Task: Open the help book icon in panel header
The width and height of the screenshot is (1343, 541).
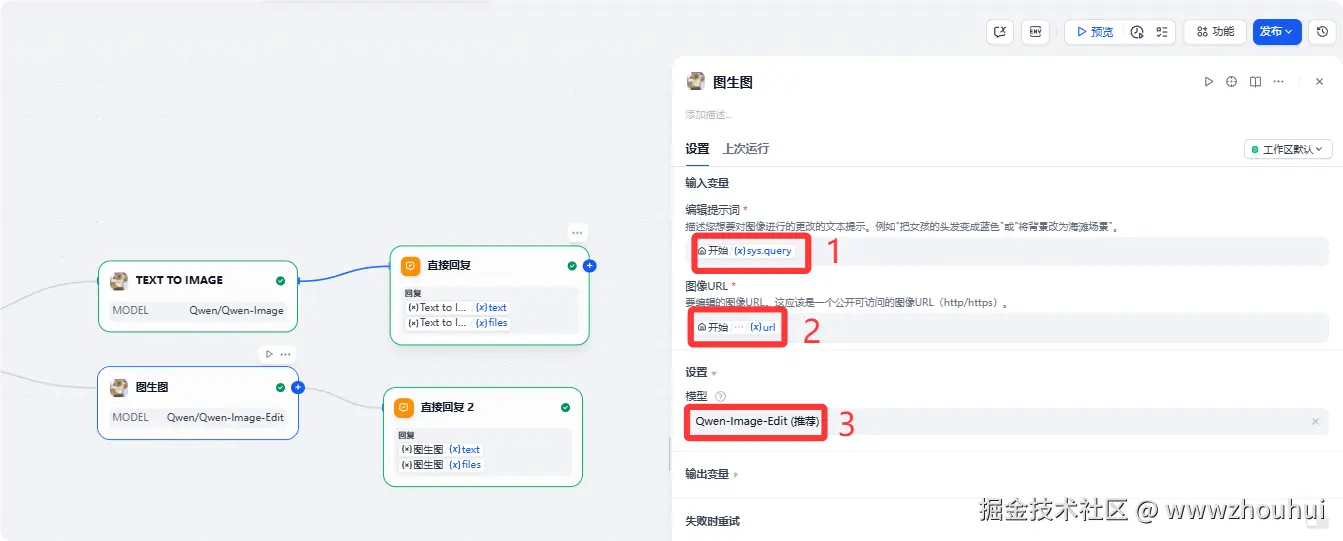Action: click(1255, 82)
